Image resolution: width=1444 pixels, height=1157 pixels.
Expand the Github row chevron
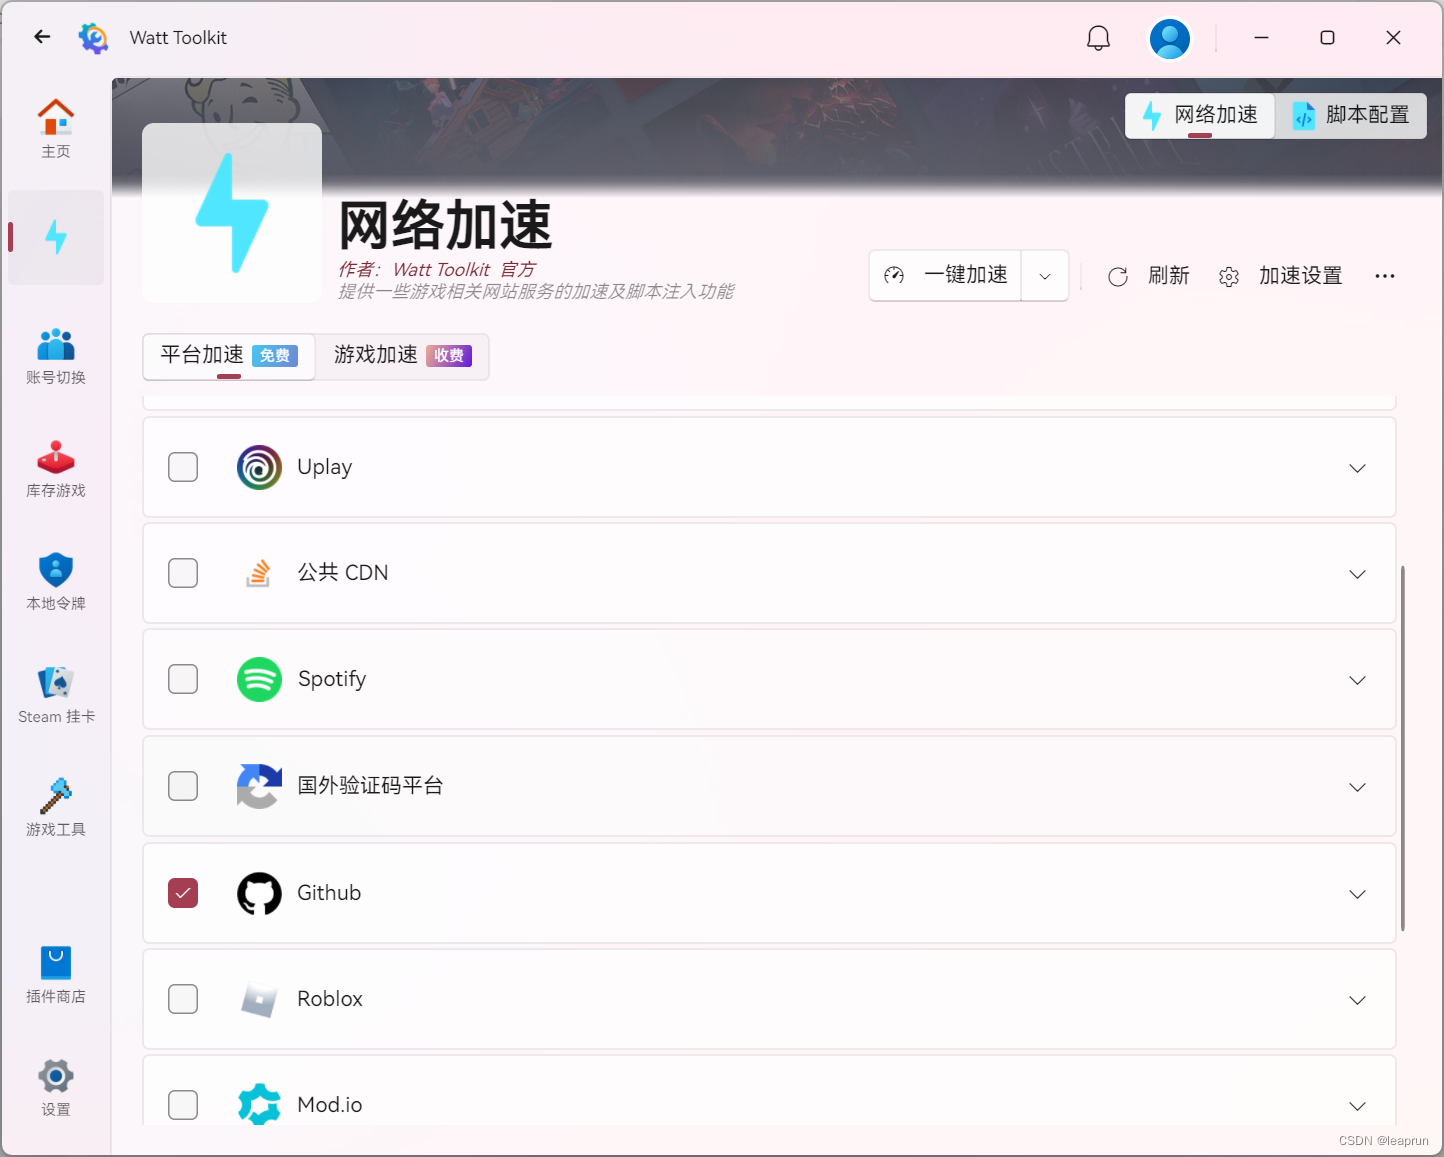click(x=1357, y=894)
